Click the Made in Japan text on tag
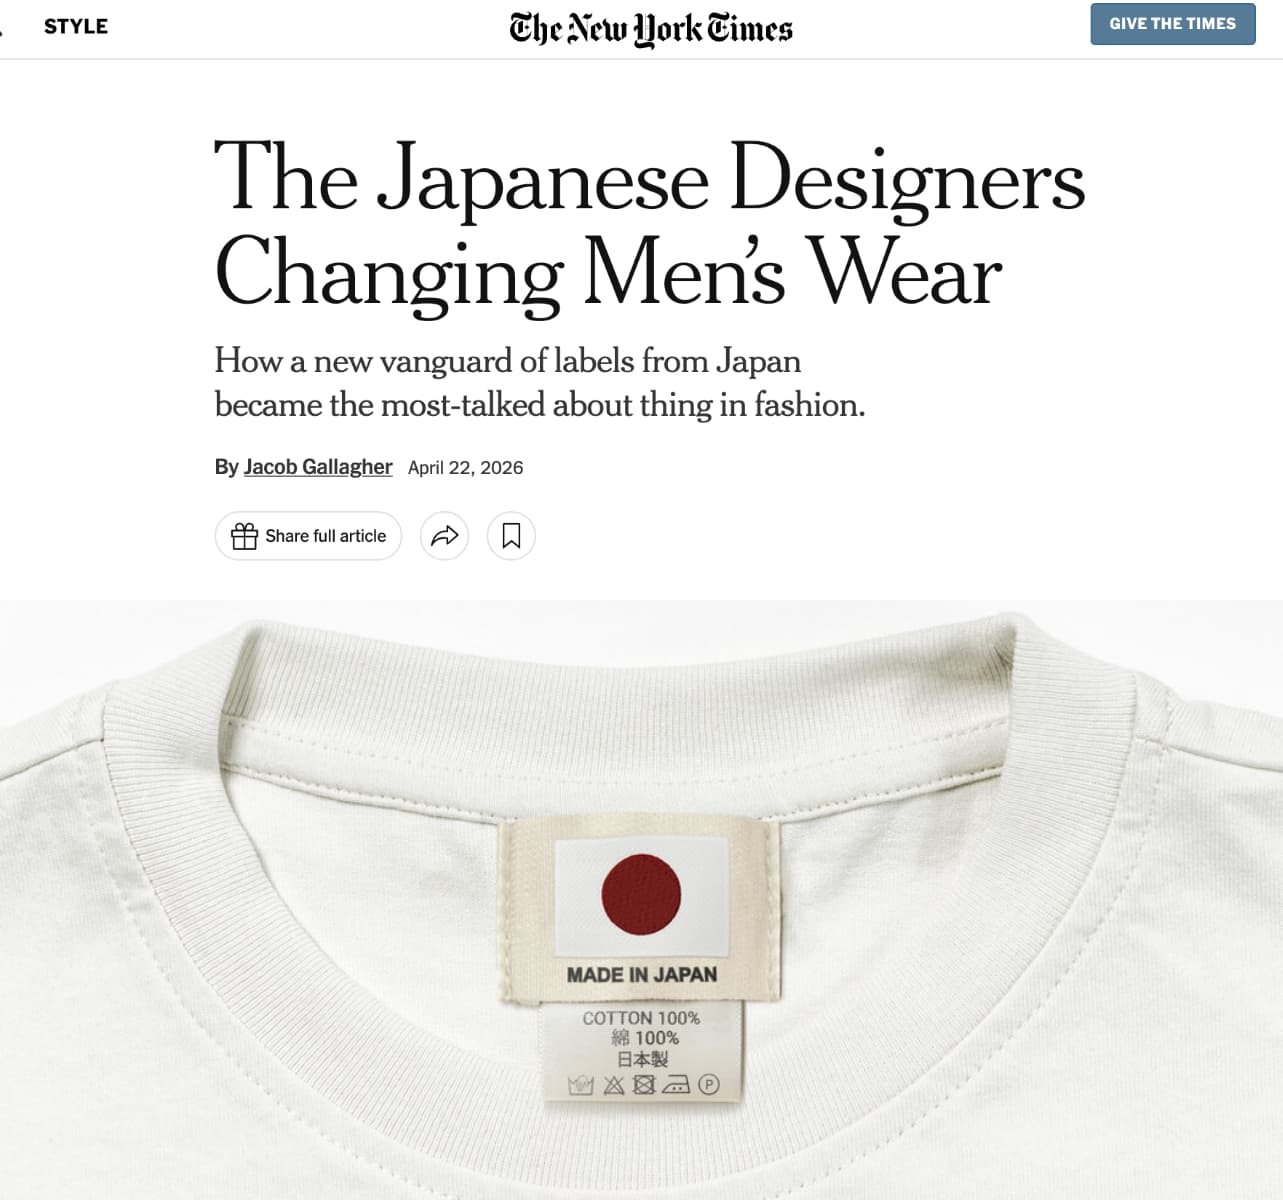Screen dimensions: 1283x1200 click(641, 974)
